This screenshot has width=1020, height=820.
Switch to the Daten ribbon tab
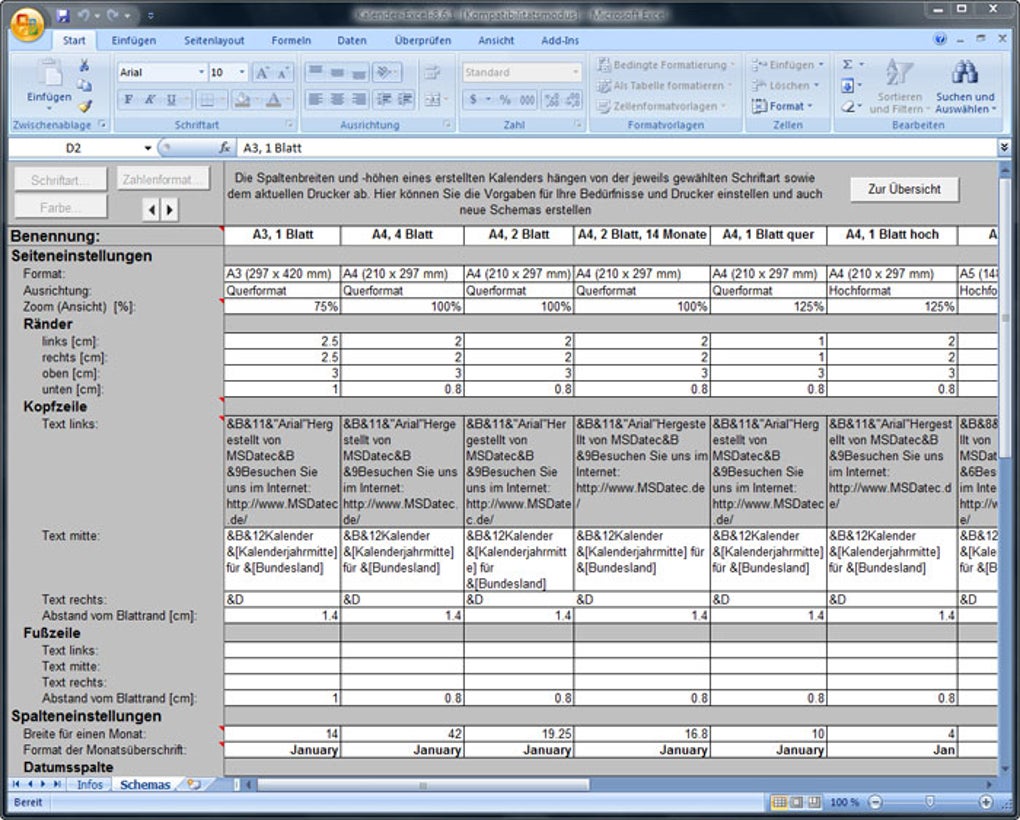click(x=352, y=40)
